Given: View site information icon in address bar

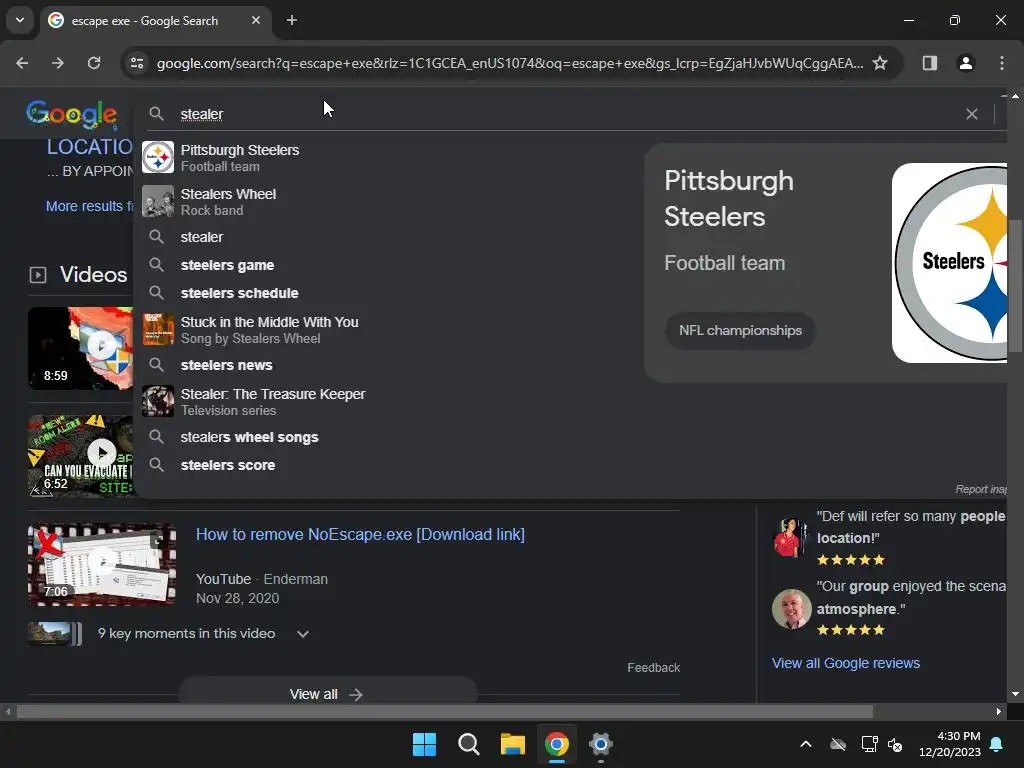Looking at the screenshot, I should coord(137,63).
